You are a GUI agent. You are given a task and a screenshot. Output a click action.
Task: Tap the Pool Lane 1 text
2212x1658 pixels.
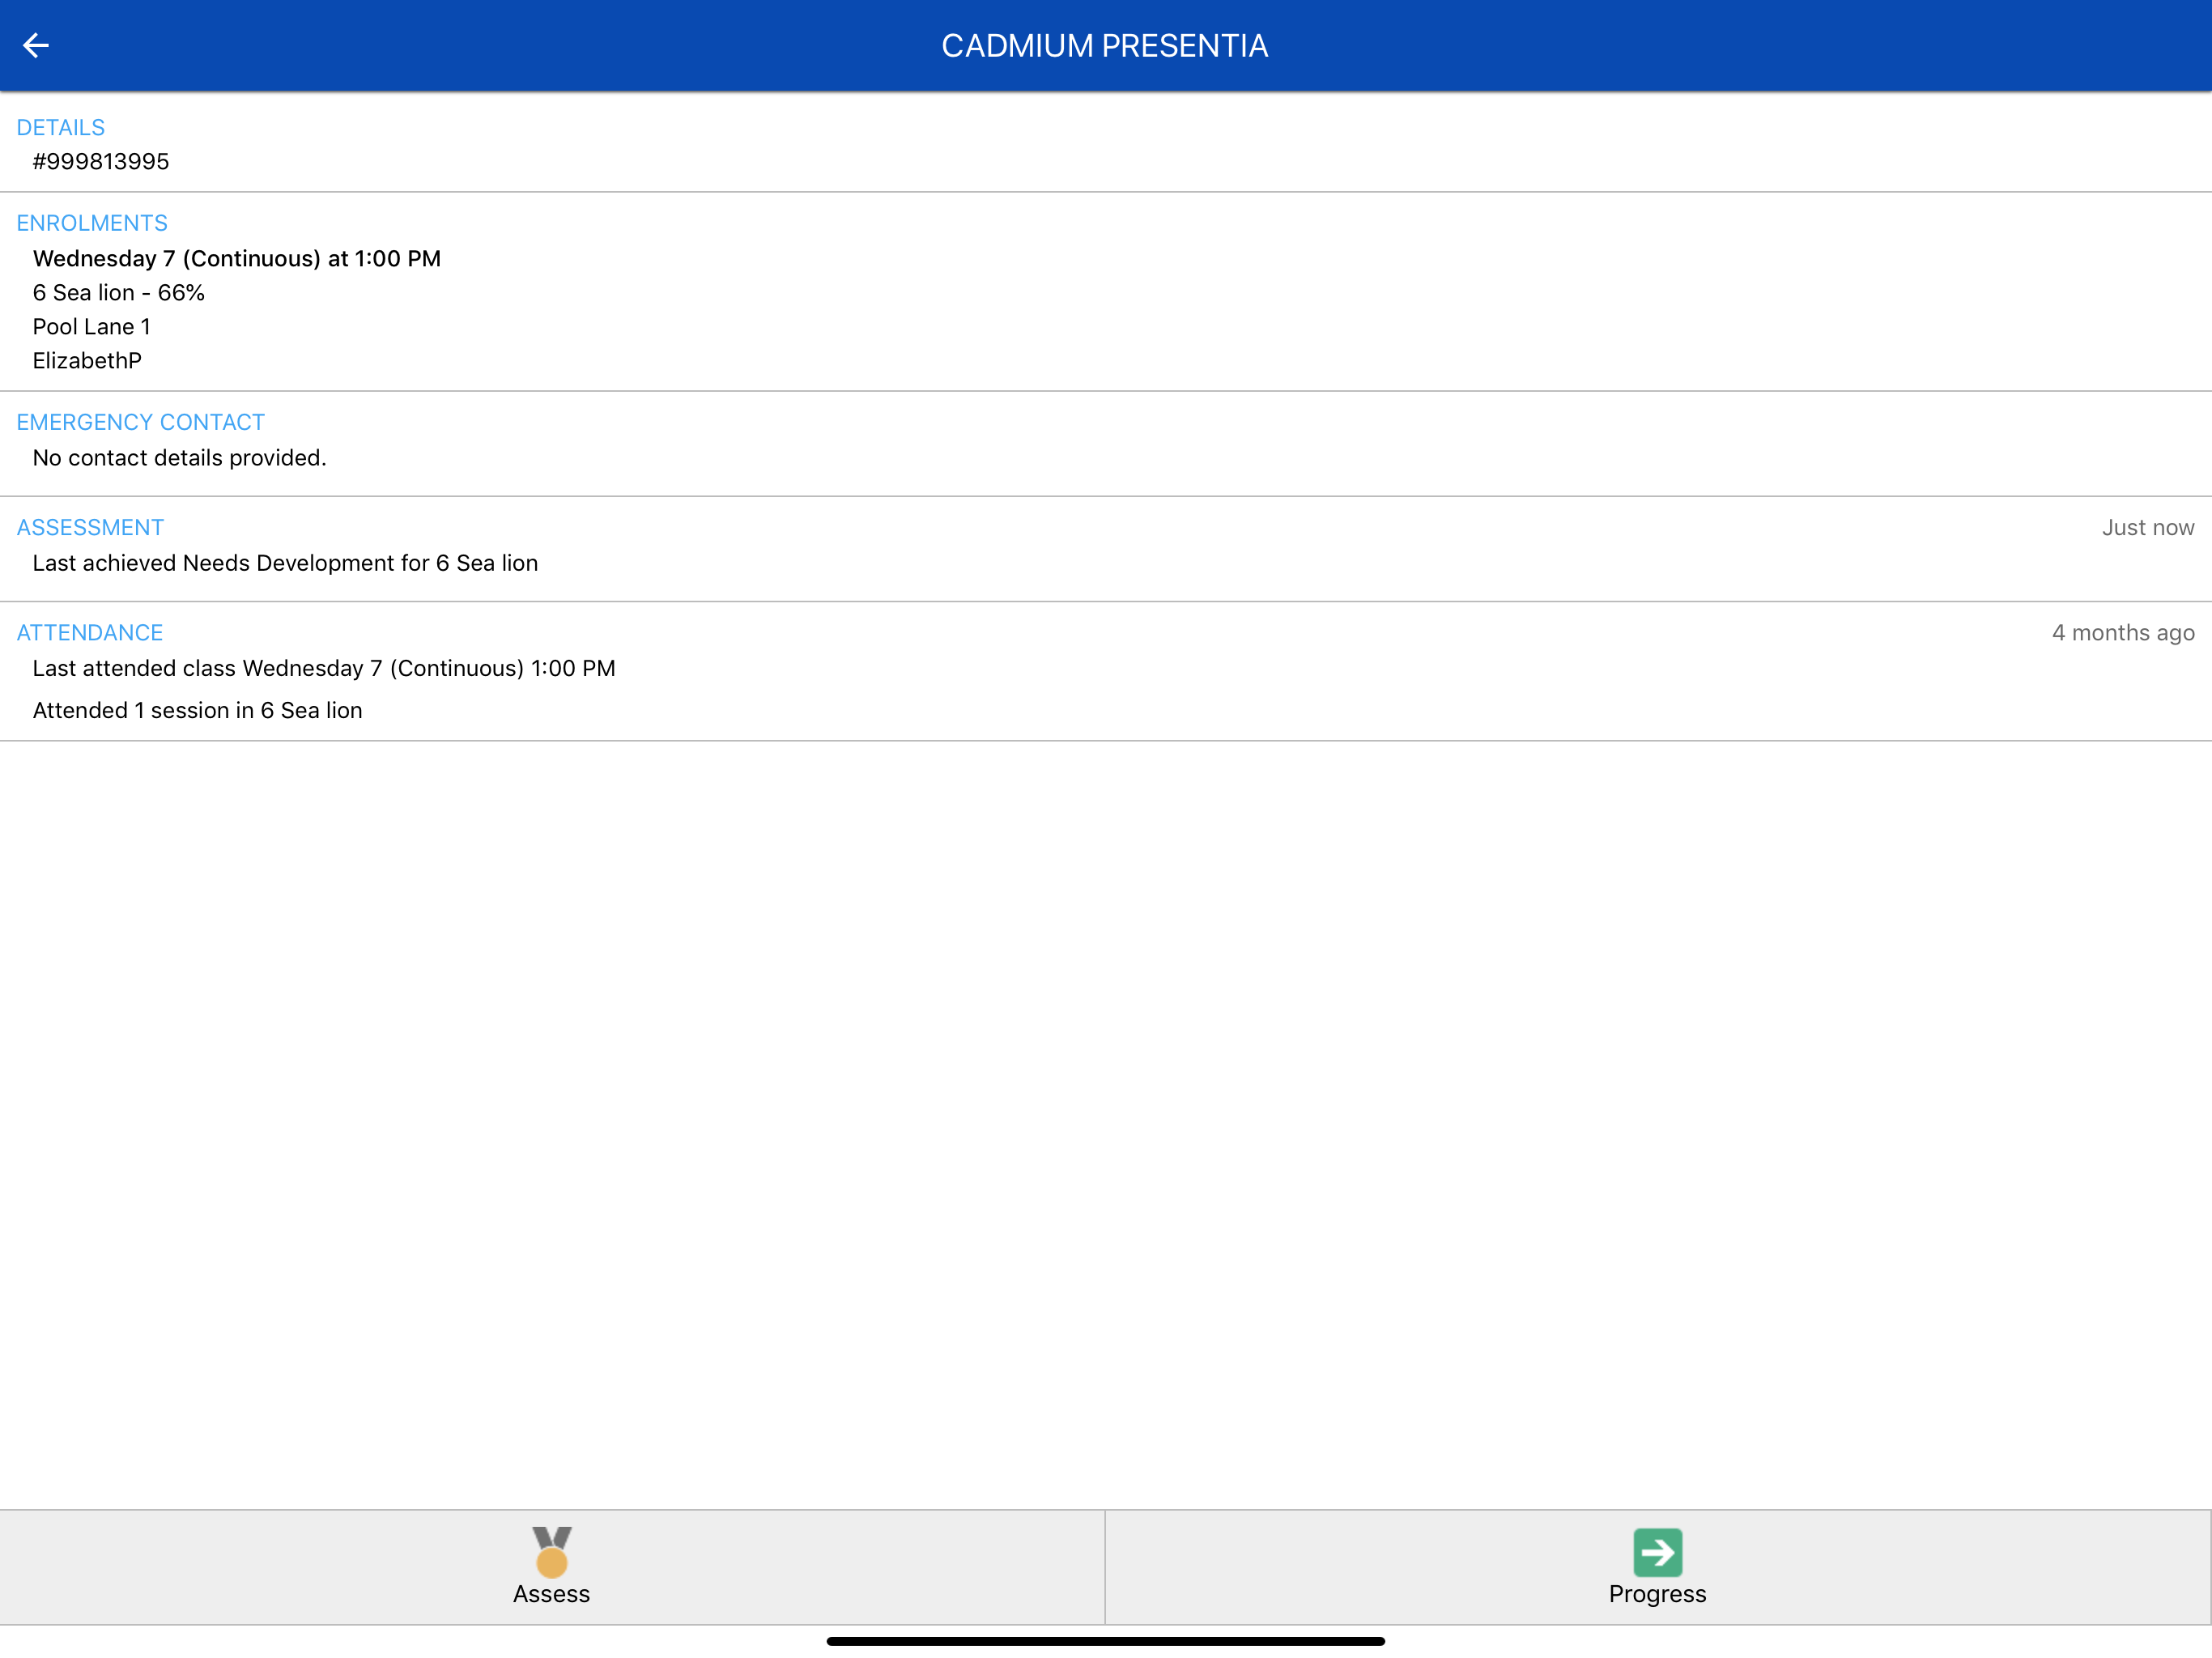click(92, 327)
